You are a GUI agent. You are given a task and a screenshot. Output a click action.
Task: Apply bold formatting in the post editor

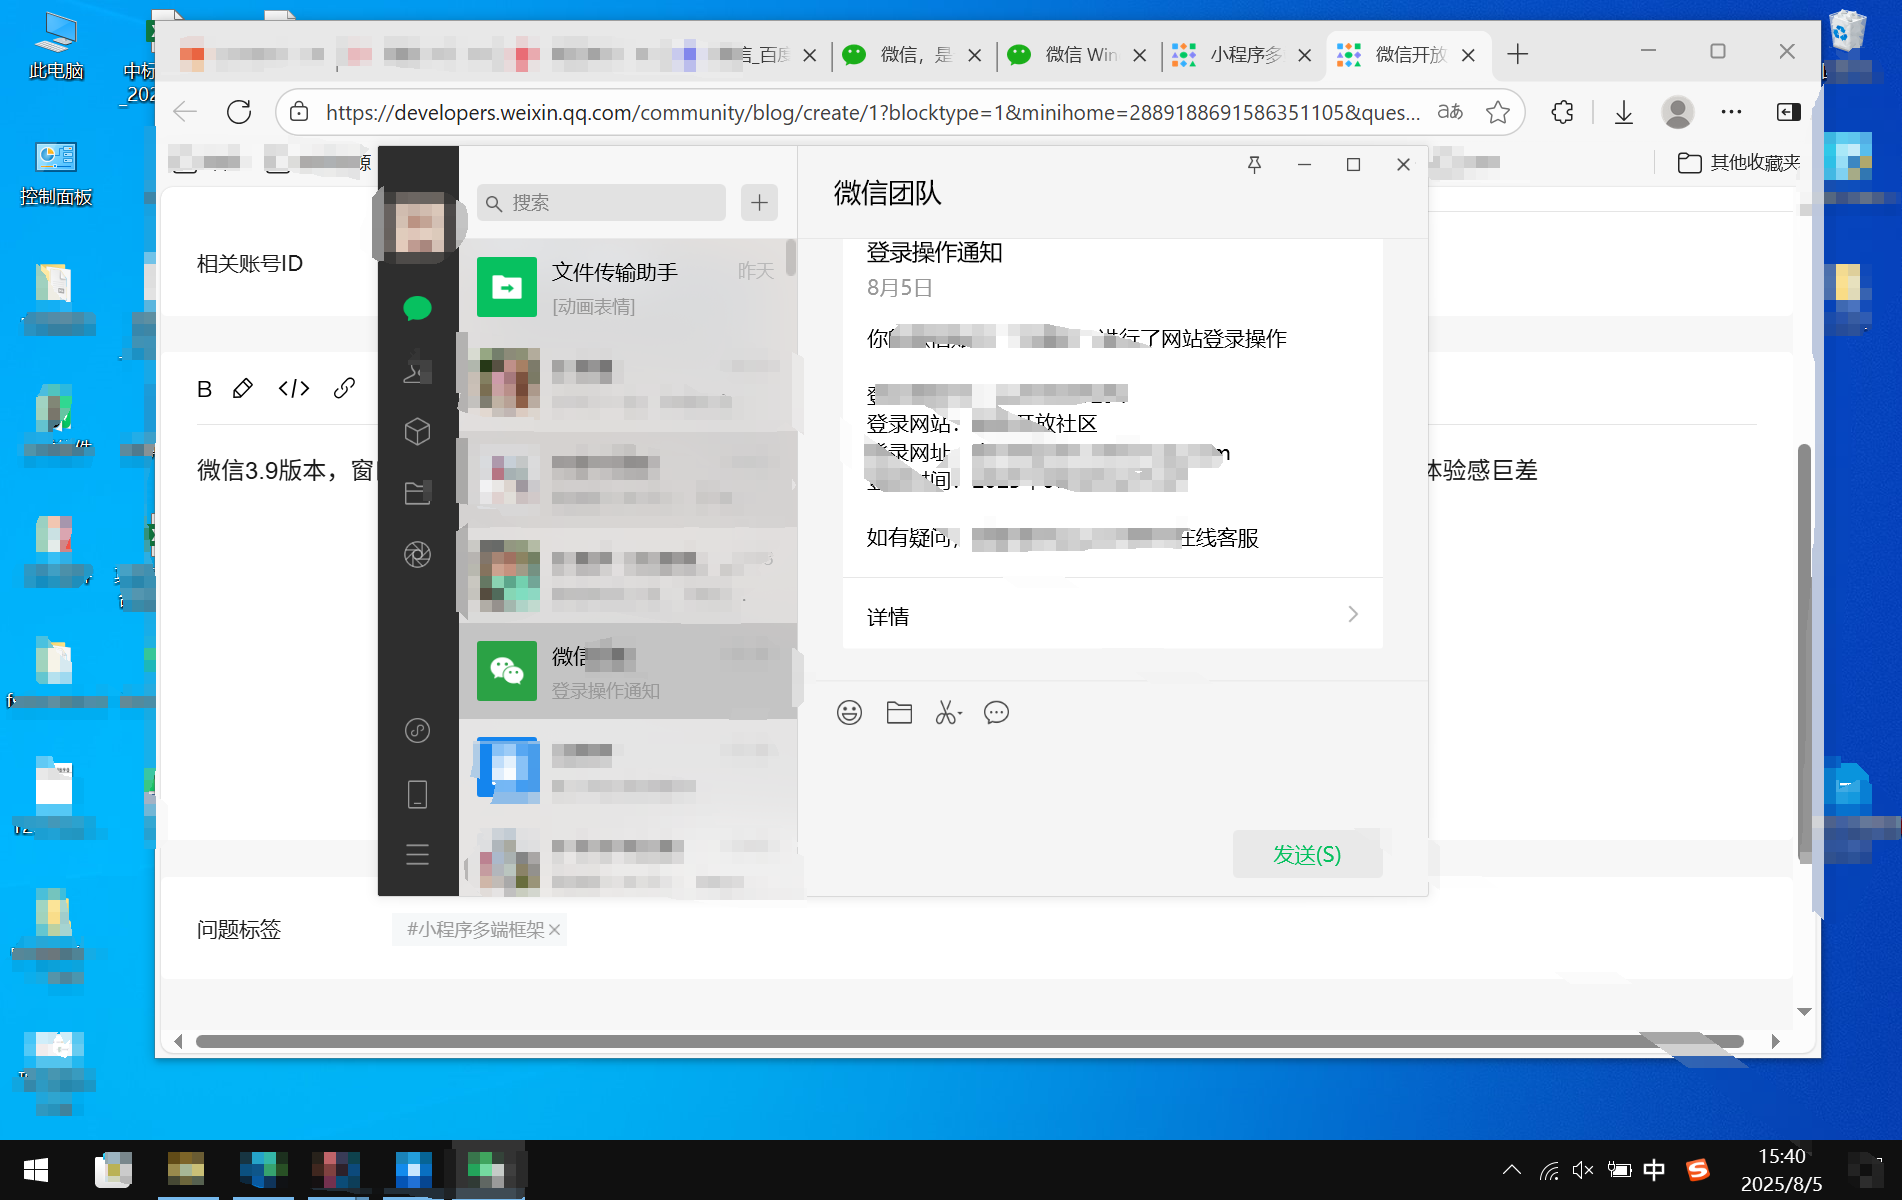point(204,389)
